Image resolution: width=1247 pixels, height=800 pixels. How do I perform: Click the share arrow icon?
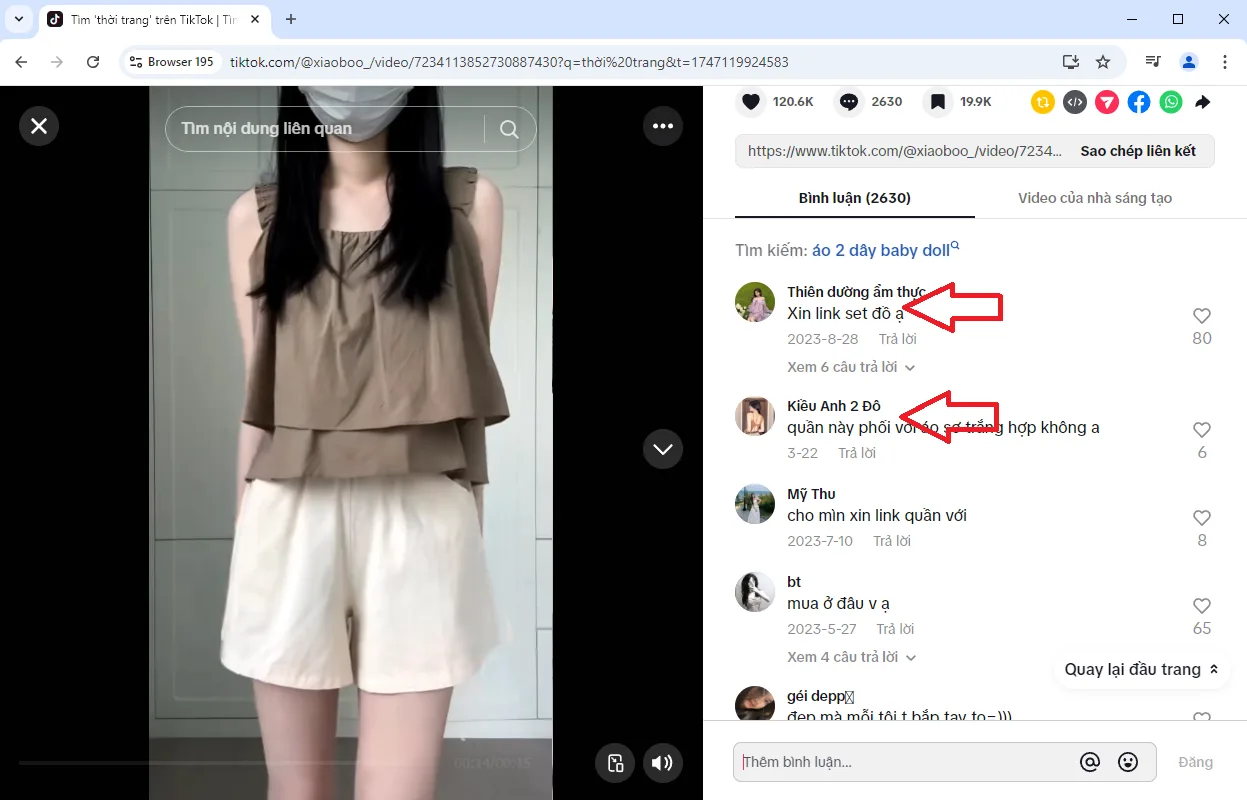(1202, 101)
